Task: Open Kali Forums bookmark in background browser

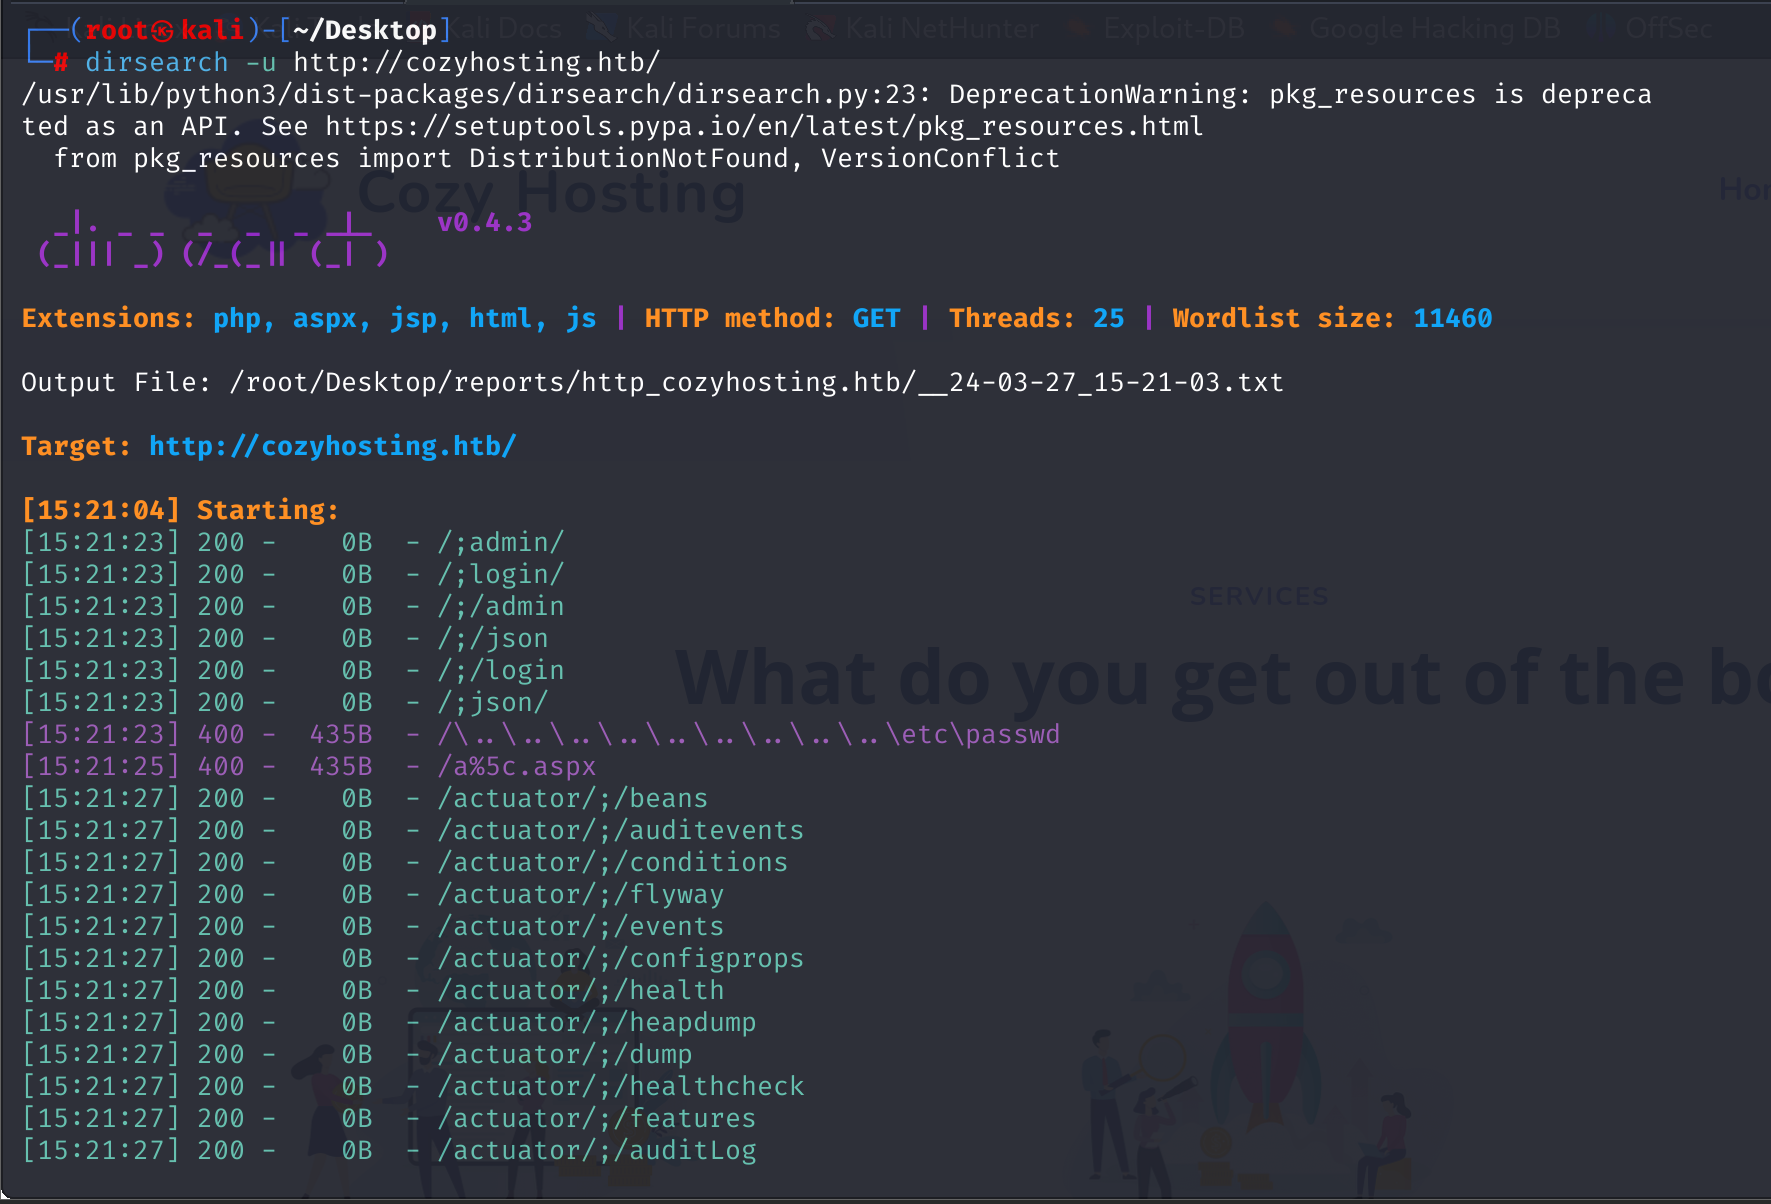Action: point(684,28)
